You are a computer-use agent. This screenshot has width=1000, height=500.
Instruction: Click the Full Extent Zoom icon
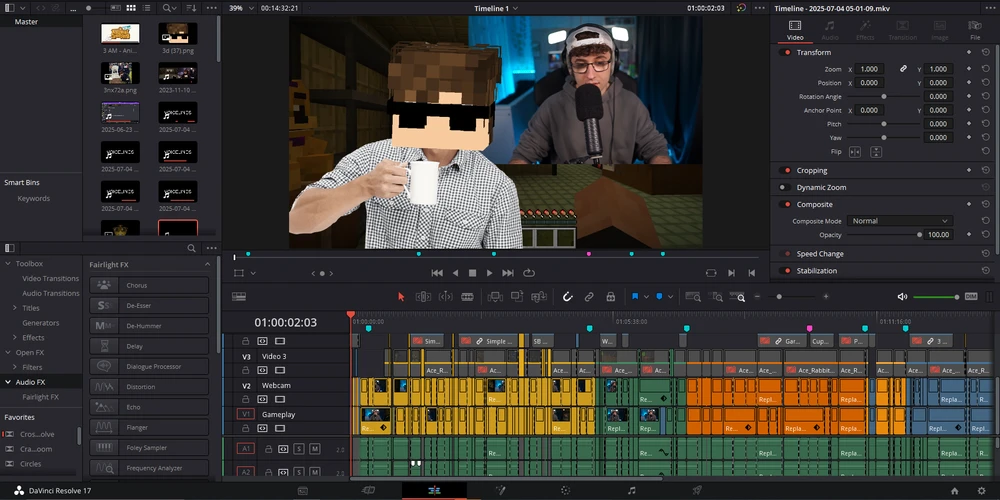coord(693,297)
